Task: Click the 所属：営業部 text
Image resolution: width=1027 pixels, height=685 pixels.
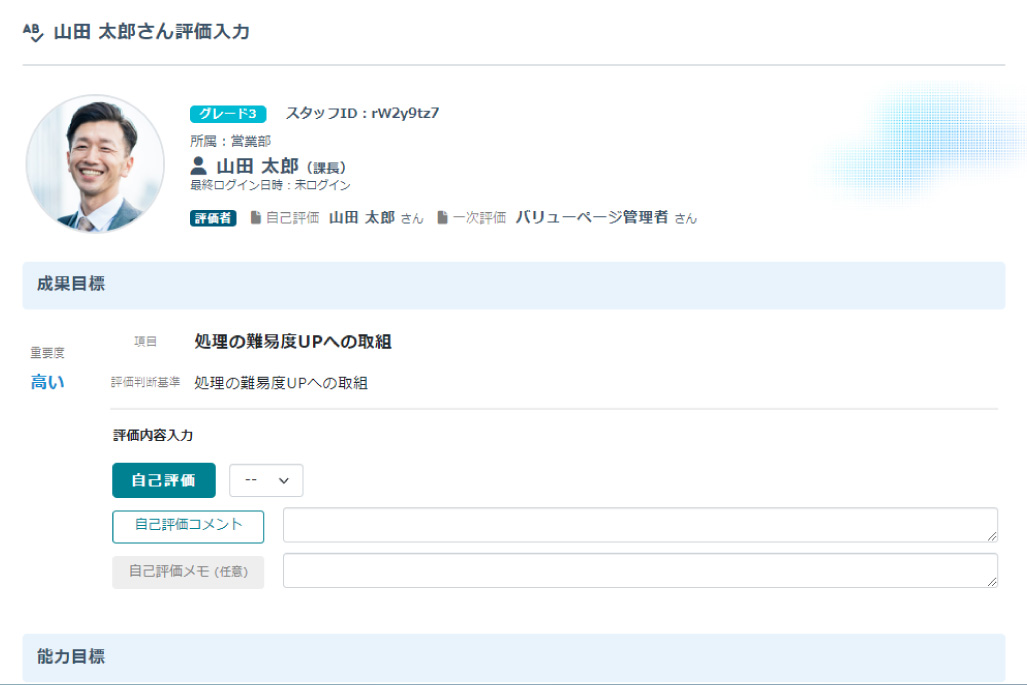Action: (231, 141)
